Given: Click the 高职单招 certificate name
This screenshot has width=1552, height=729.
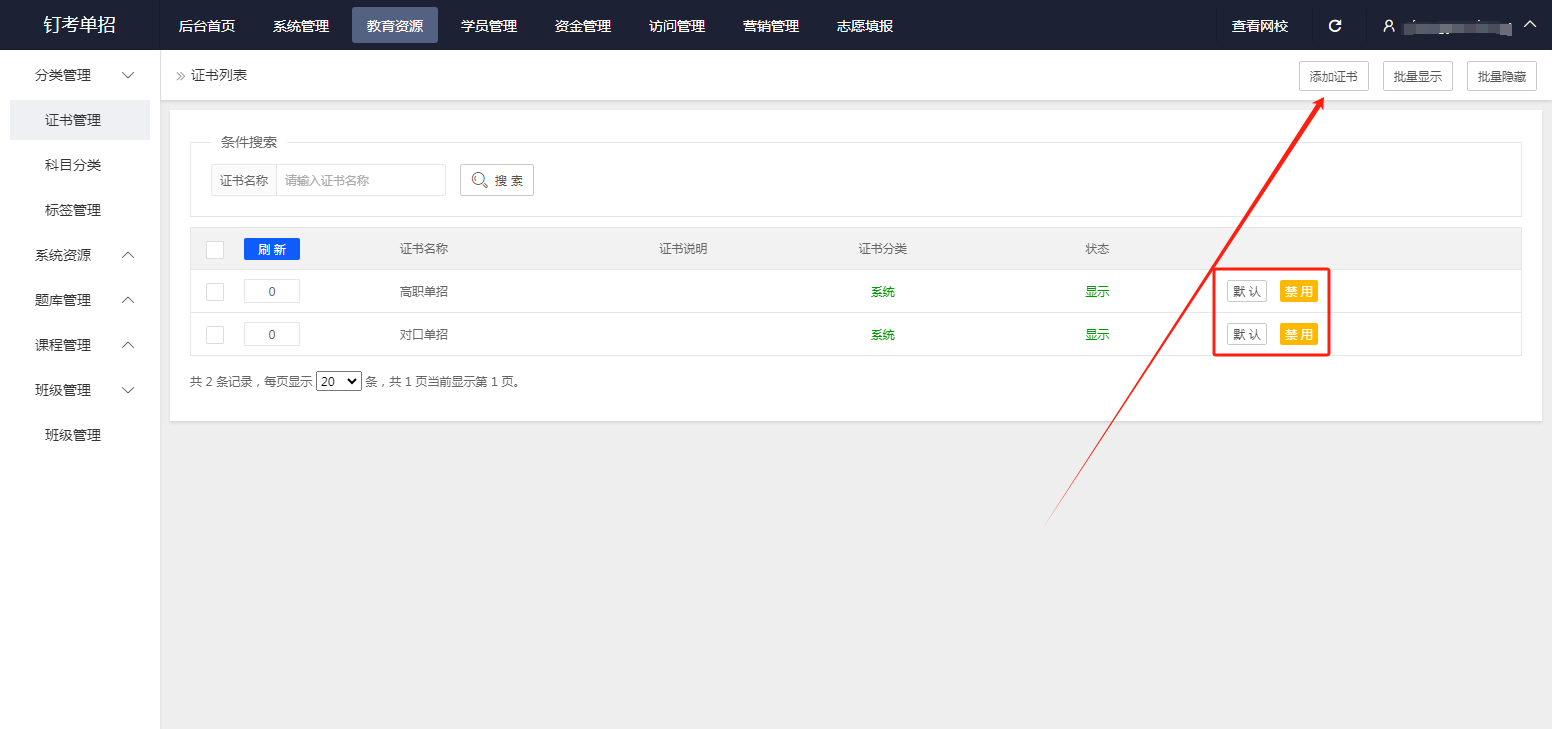Looking at the screenshot, I should point(424,292).
